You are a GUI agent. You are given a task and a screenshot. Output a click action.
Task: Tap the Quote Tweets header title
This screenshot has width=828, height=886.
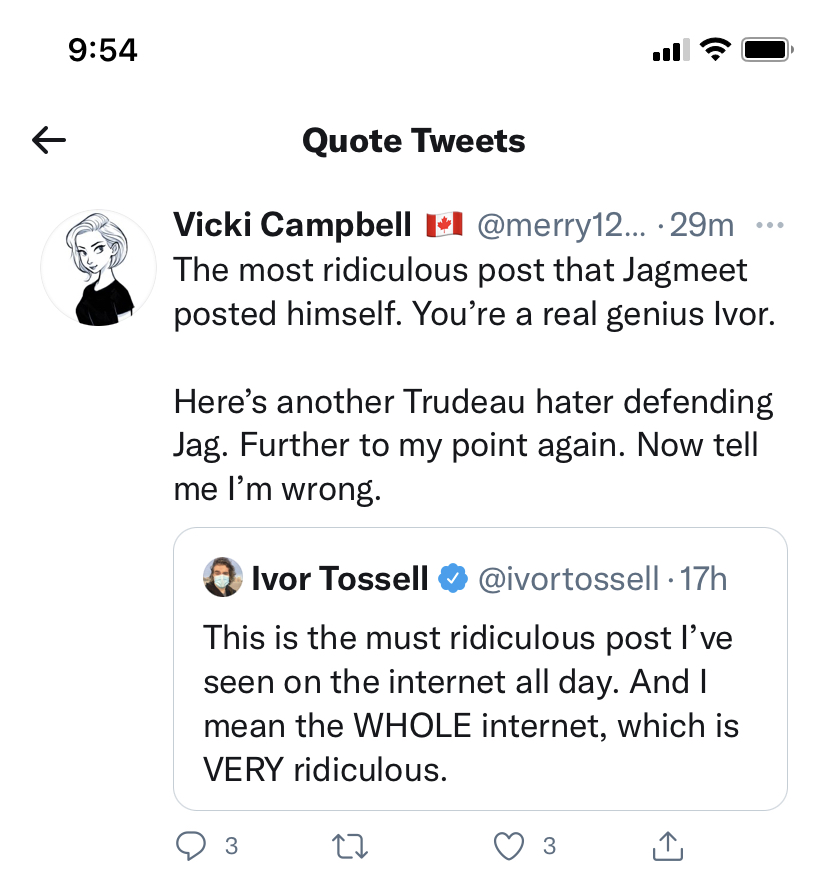(413, 141)
